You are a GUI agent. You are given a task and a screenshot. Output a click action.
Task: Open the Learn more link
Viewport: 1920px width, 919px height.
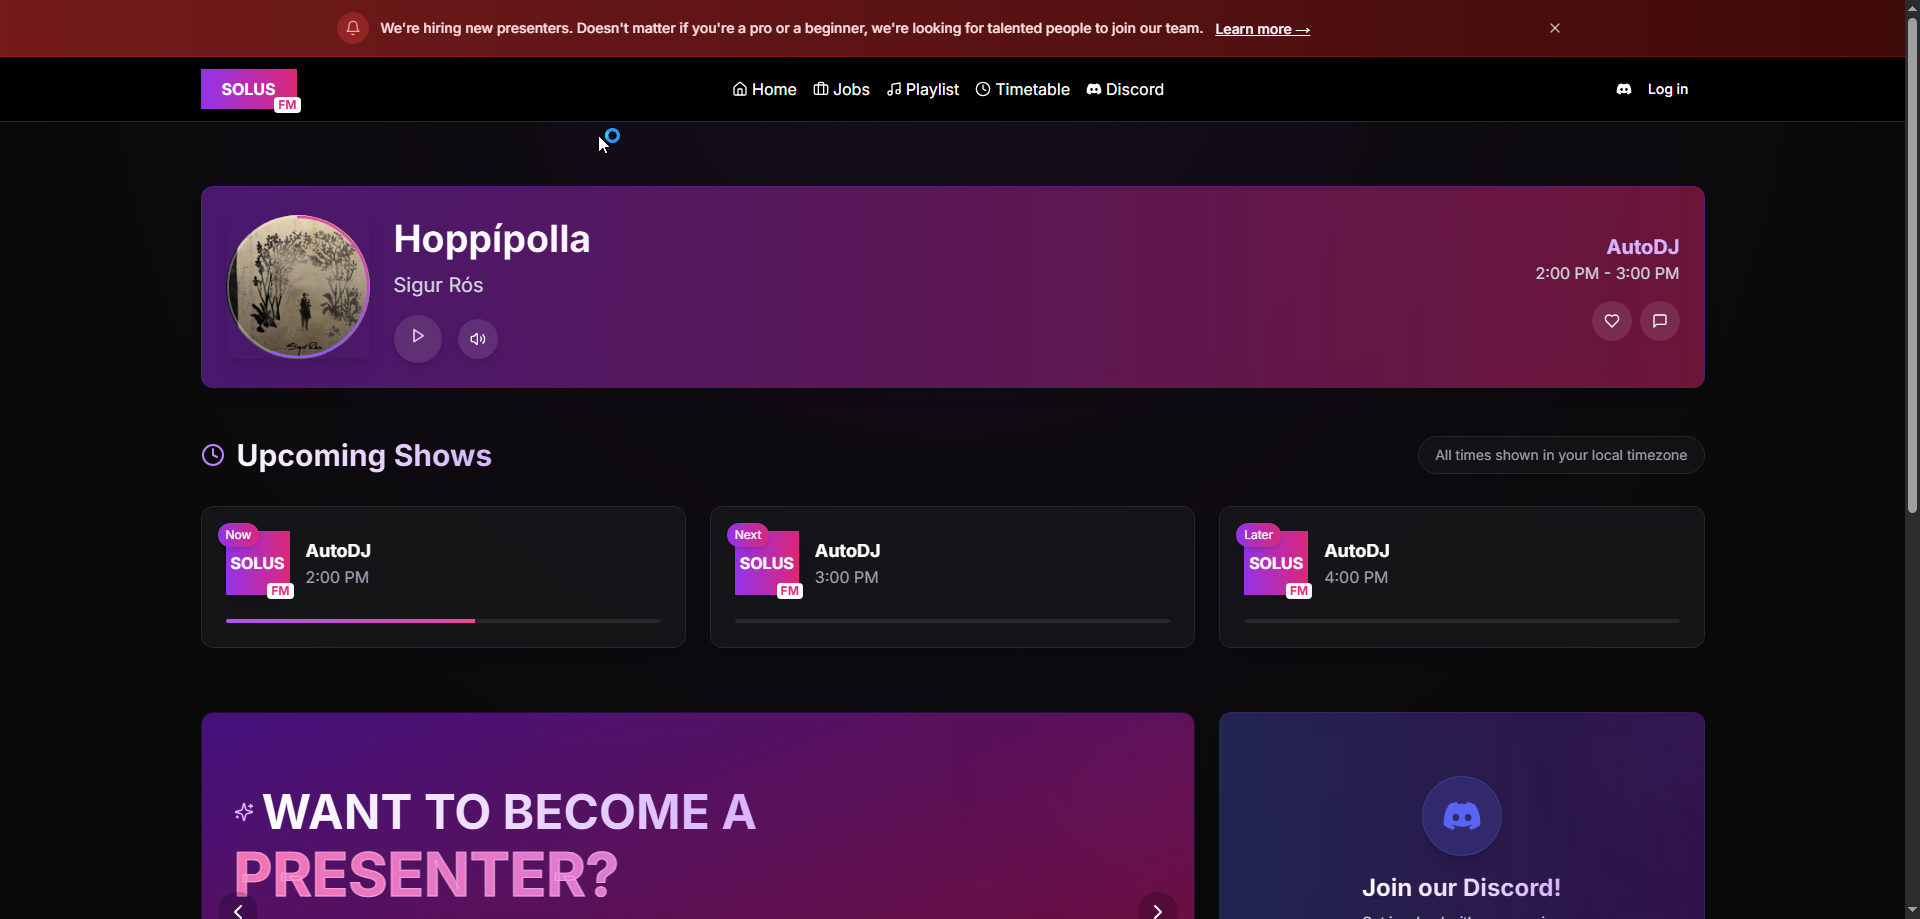pyautogui.click(x=1262, y=29)
